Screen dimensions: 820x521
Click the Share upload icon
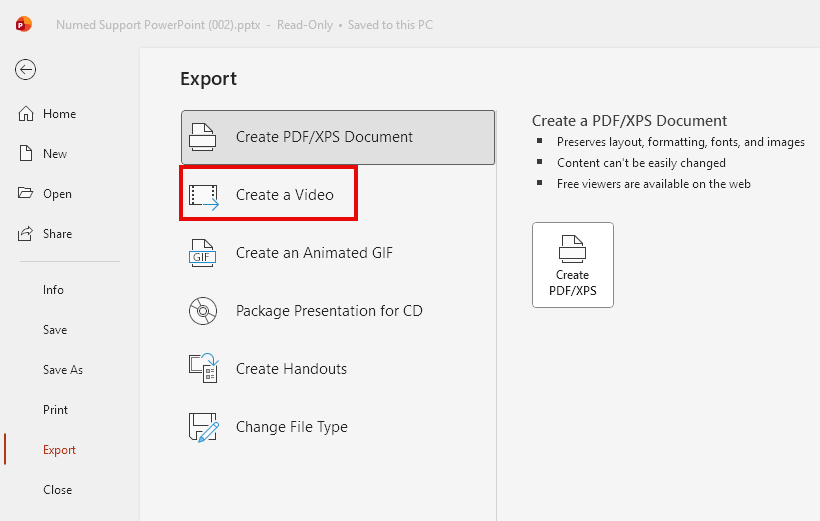[27, 234]
